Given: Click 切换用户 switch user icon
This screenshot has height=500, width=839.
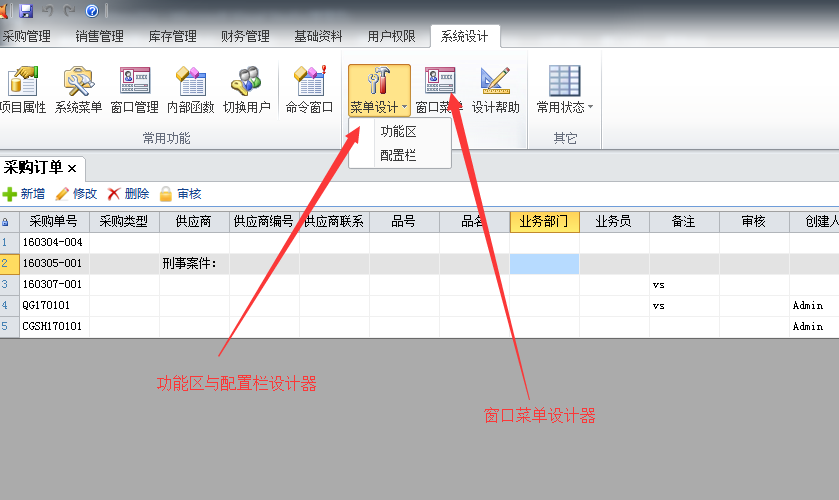Looking at the screenshot, I should coord(247,90).
